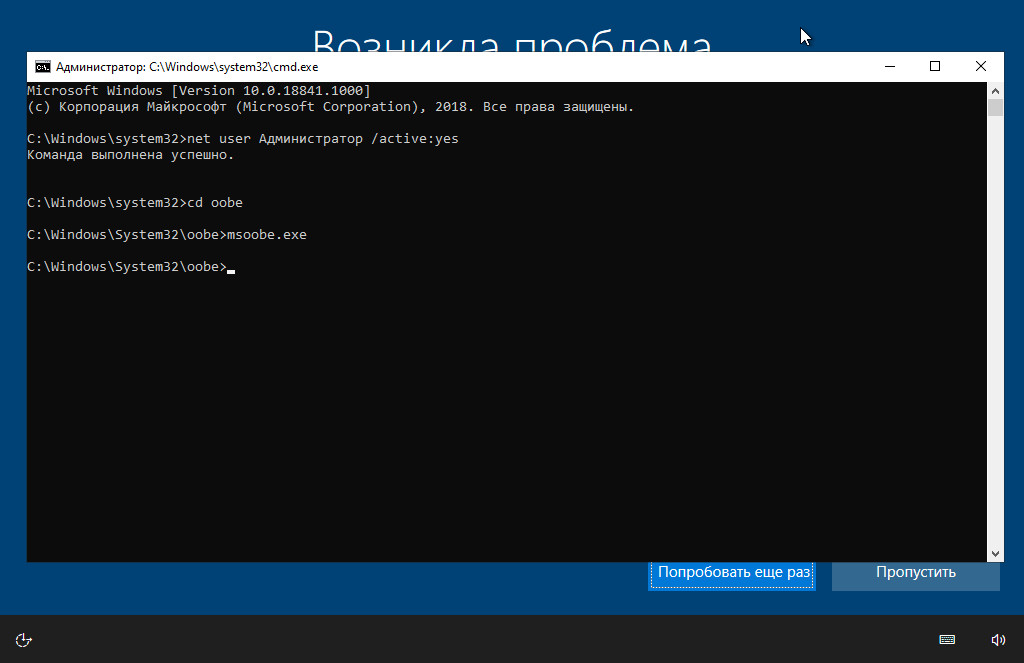Viewport: 1024px width, 663px height.
Task: Open the volume speaker icon
Action: point(998,639)
